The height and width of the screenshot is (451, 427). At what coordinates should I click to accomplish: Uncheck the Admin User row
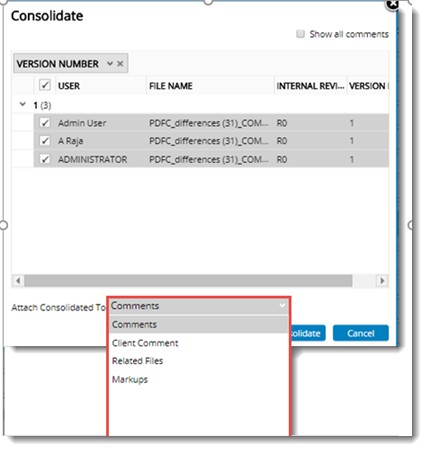pos(45,123)
